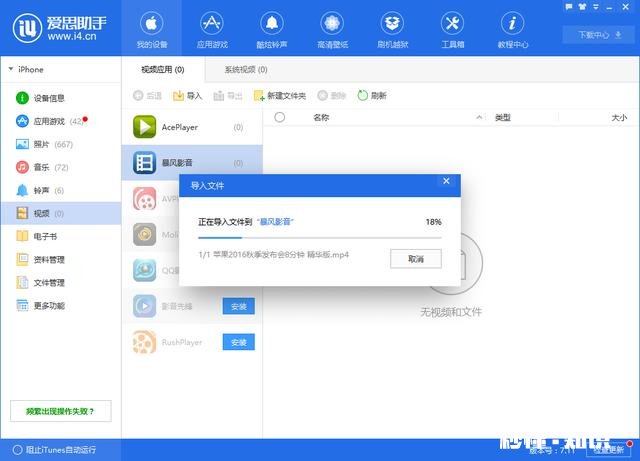This screenshot has width=640, height=461.
Task: Open 我的设备 (My Device) in the top bar
Action: (x=151, y=30)
